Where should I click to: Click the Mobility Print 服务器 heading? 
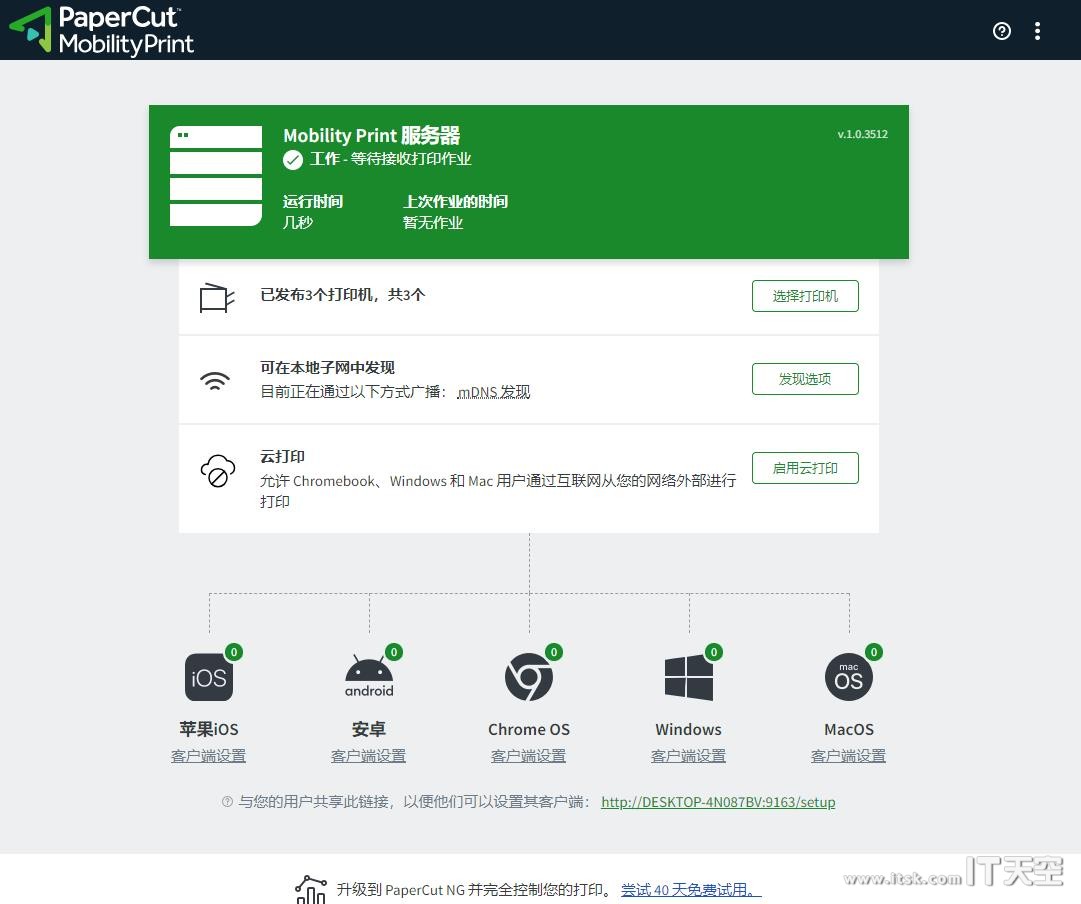click(x=372, y=135)
